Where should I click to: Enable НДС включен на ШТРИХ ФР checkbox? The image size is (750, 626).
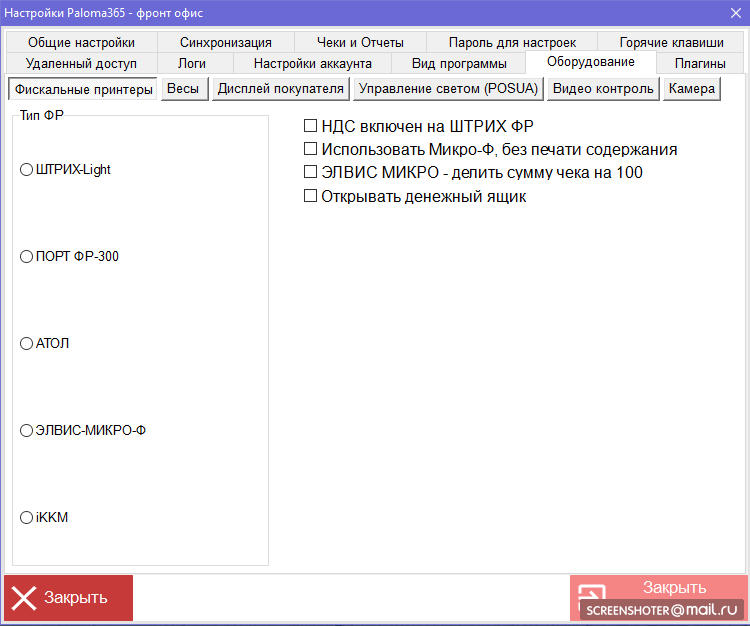[x=310, y=127]
